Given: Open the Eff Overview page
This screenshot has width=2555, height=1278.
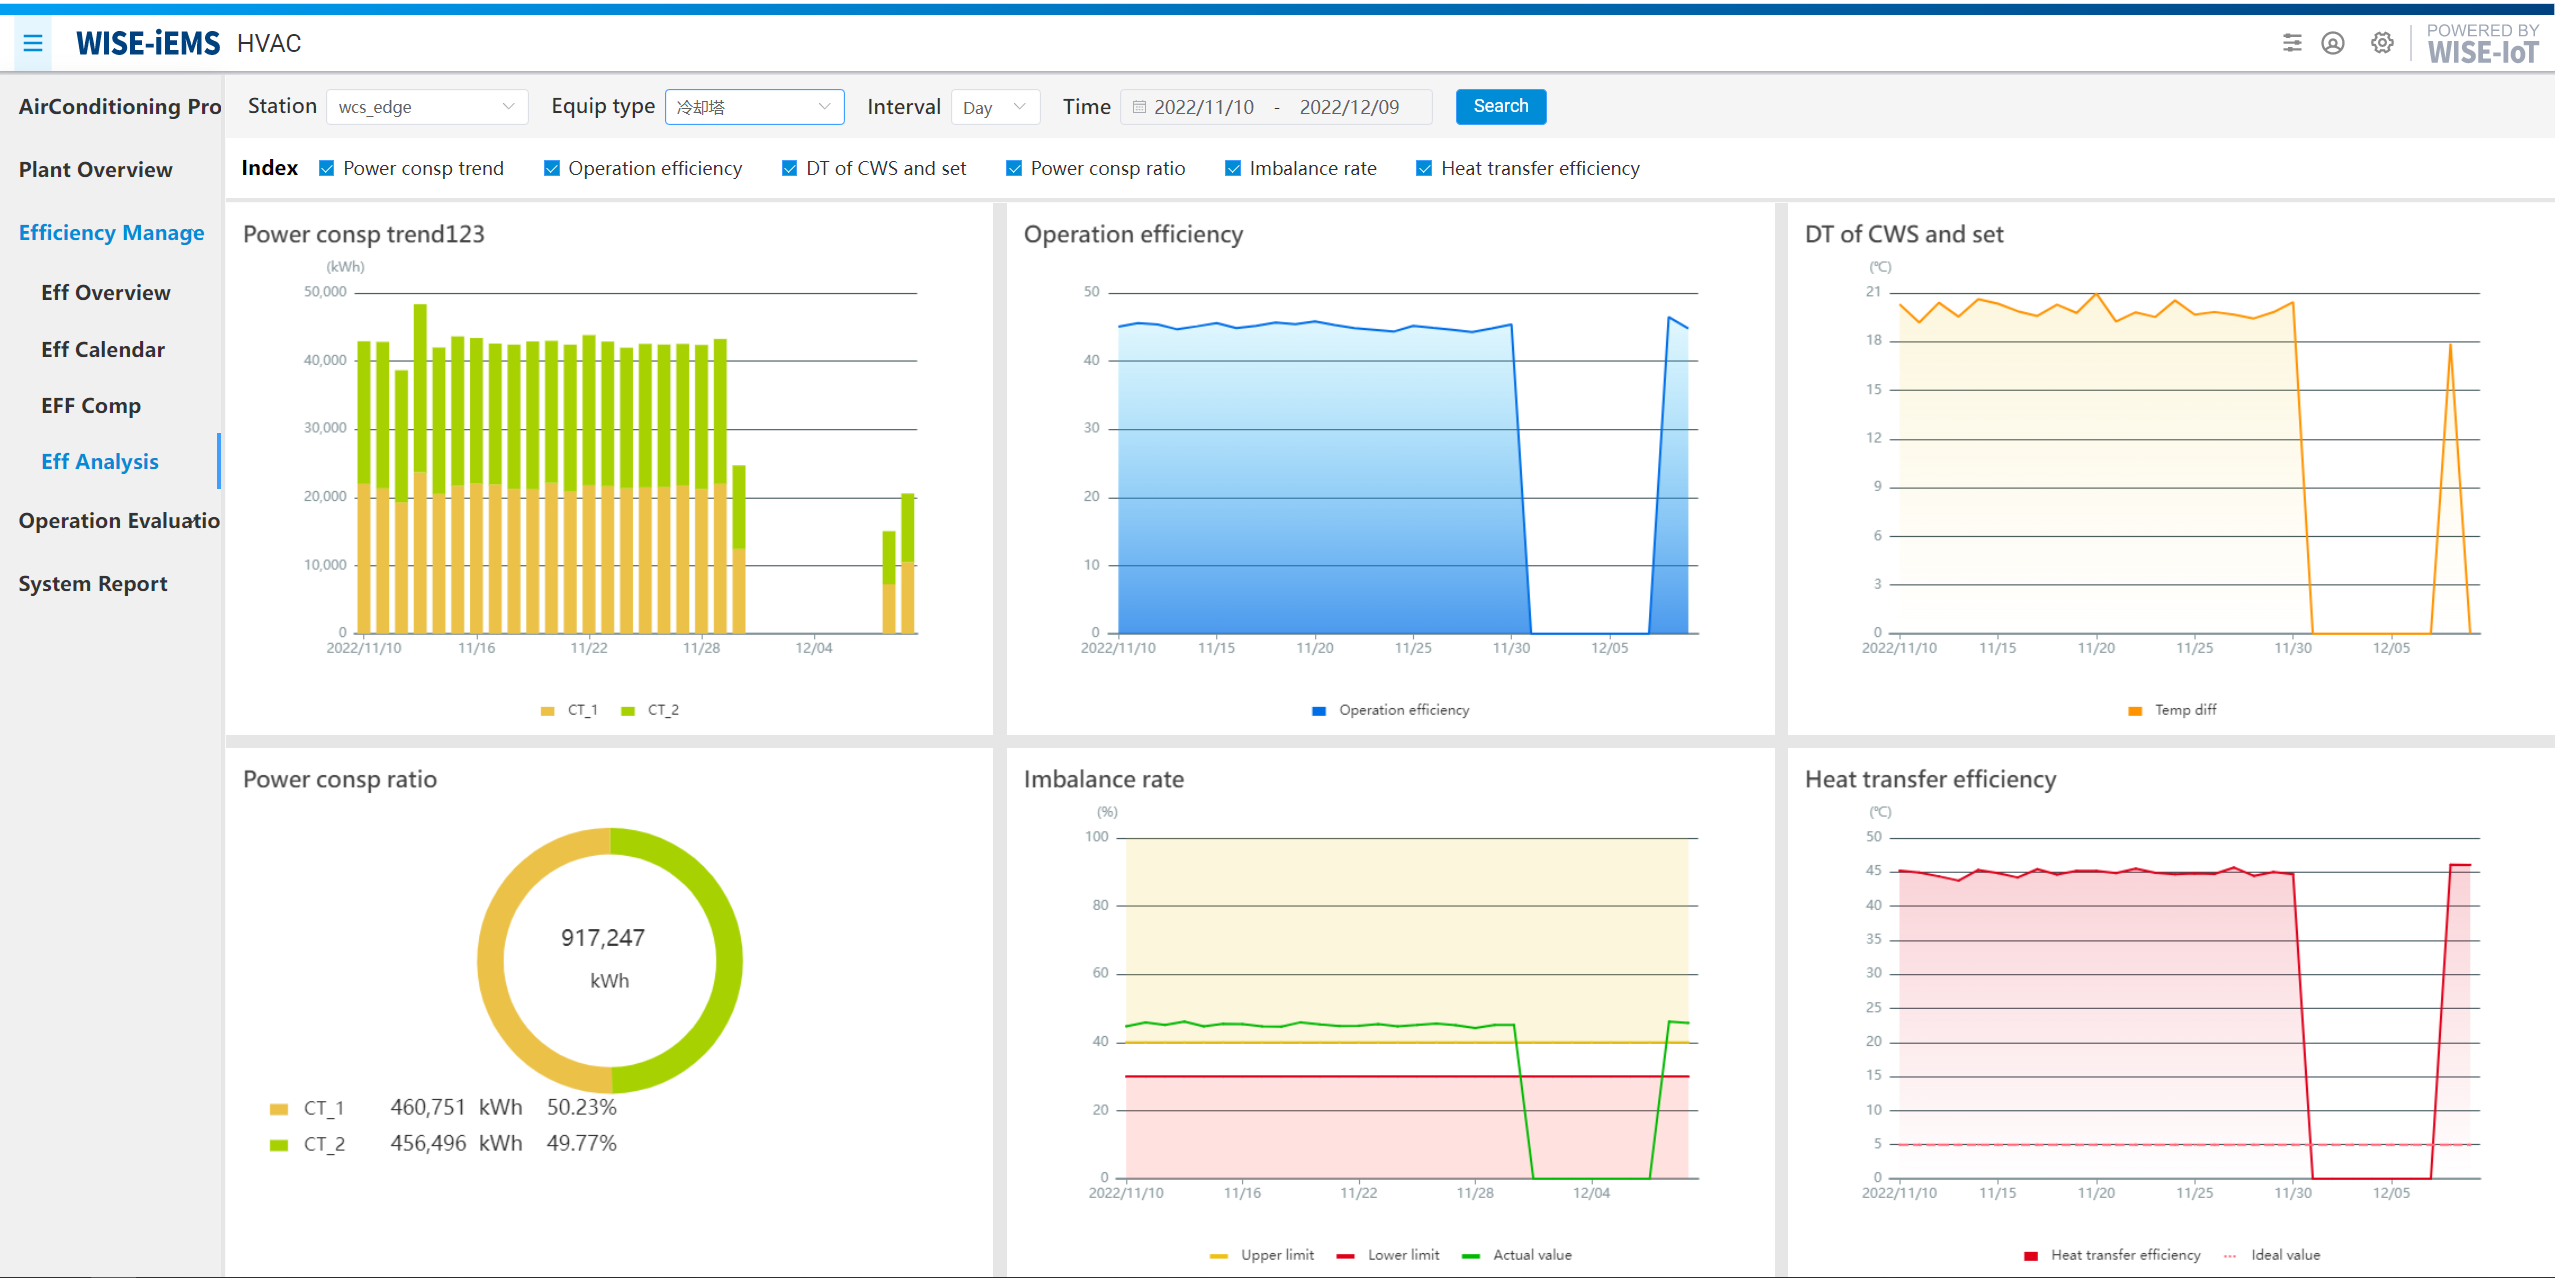Looking at the screenshot, I should click(x=106, y=292).
